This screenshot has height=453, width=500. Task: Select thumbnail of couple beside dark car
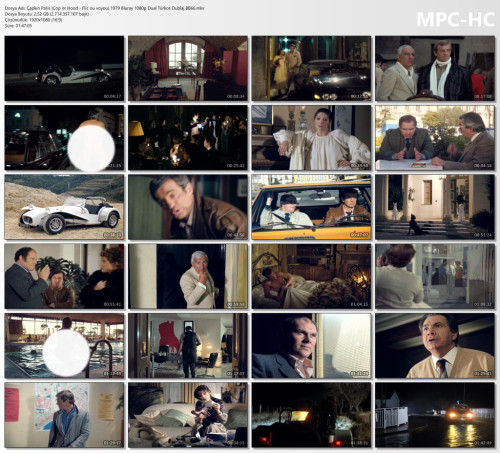pos(311,68)
